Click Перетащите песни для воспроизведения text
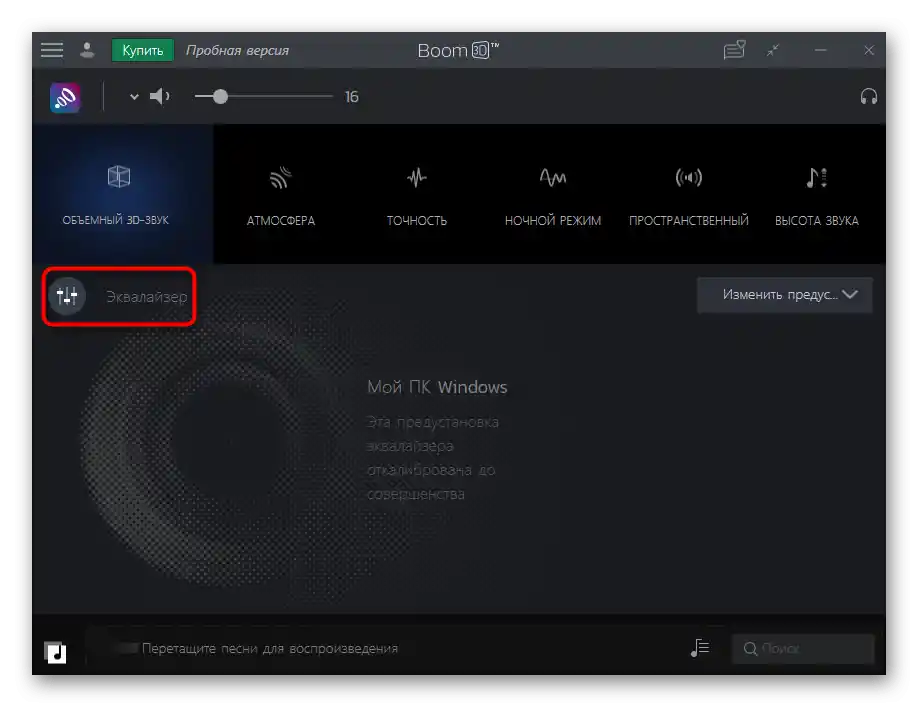 270,648
